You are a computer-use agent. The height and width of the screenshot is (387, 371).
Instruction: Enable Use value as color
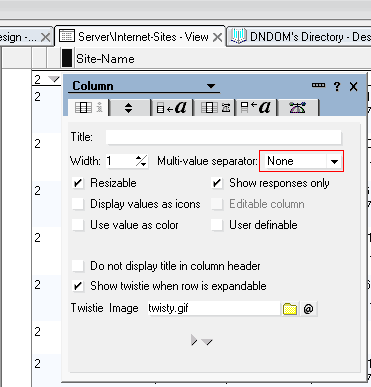tap(78, 225)
